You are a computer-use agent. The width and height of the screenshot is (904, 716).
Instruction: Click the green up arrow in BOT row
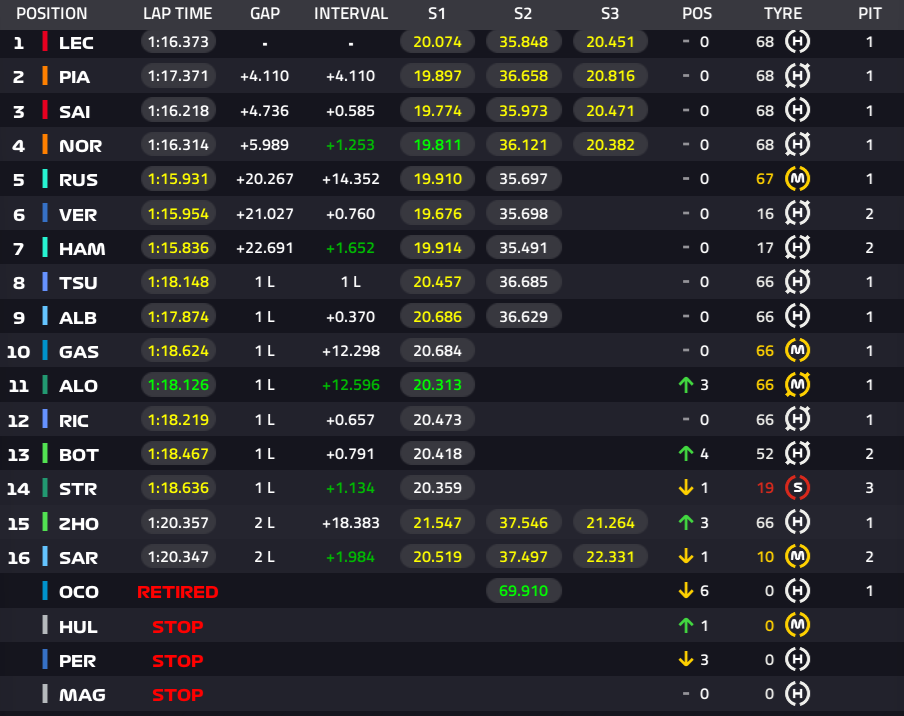[685, 454]
